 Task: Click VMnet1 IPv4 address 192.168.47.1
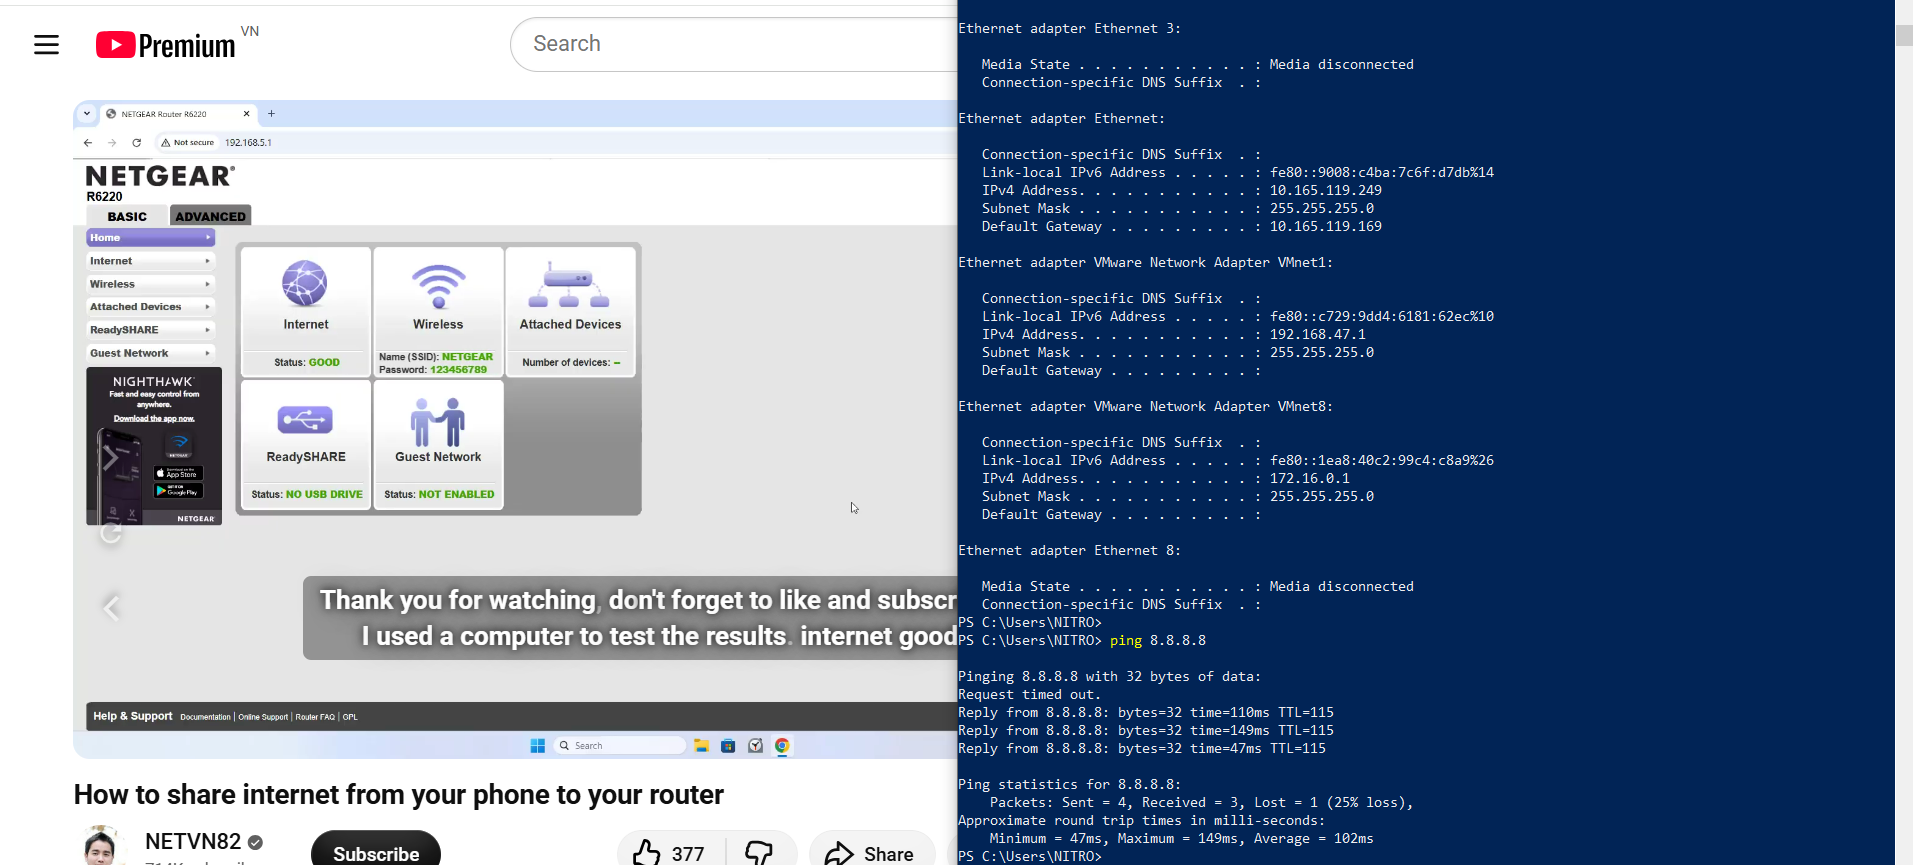click(x=1318, y=335)
